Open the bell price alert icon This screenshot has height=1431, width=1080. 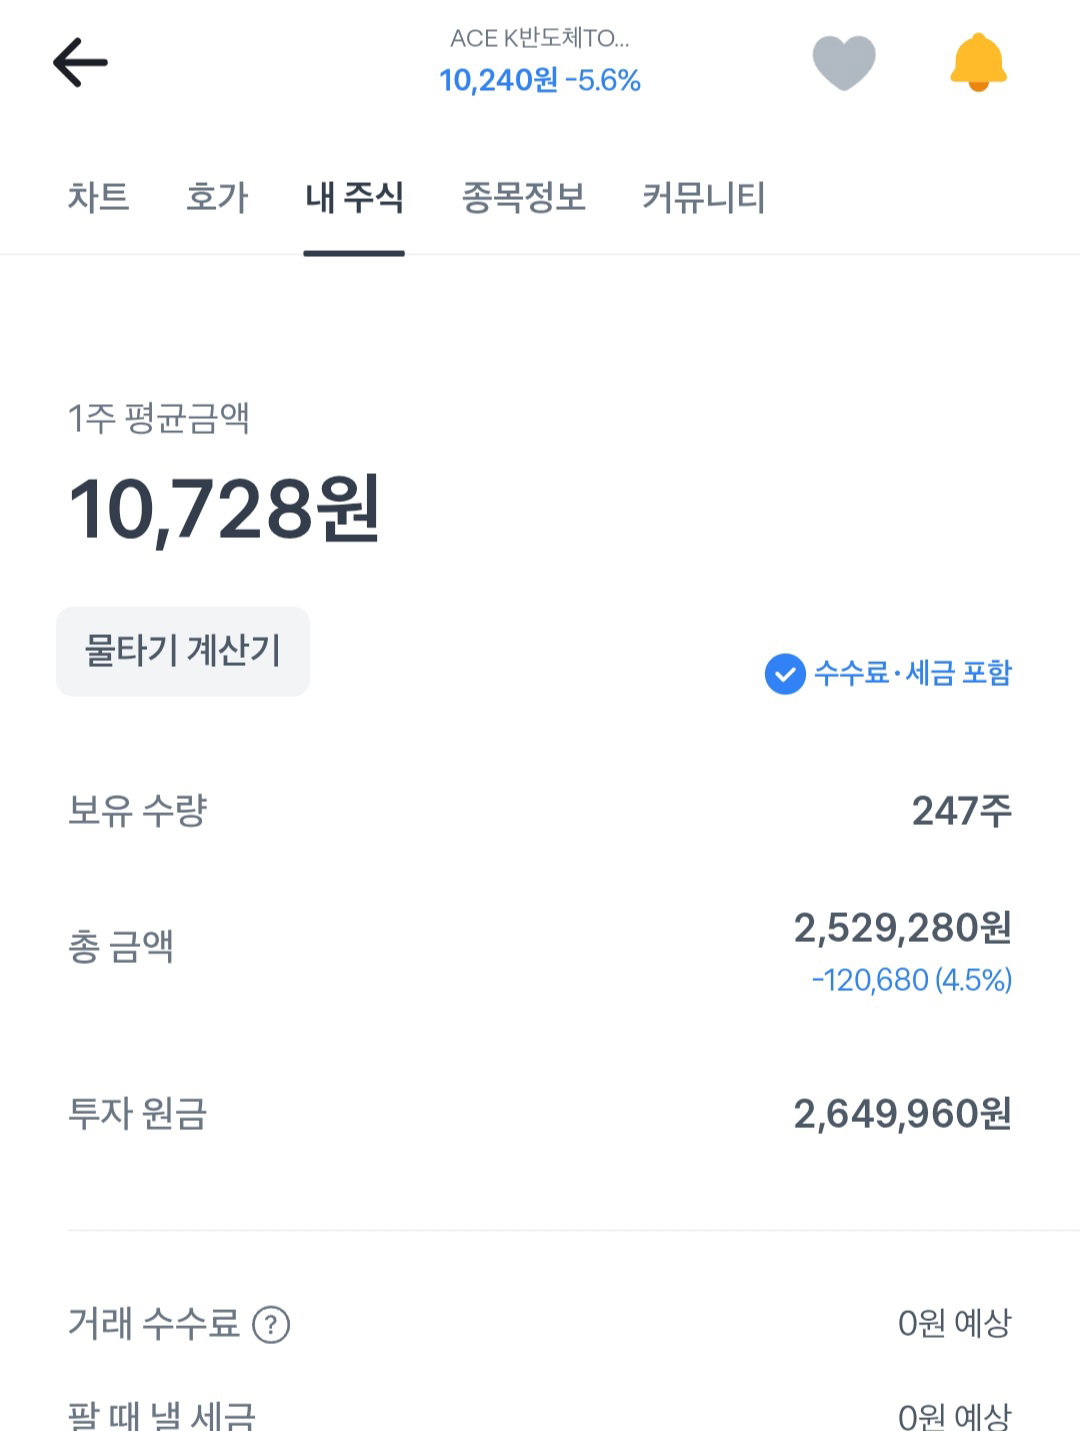pyautogui.click(x=978, y=62)
